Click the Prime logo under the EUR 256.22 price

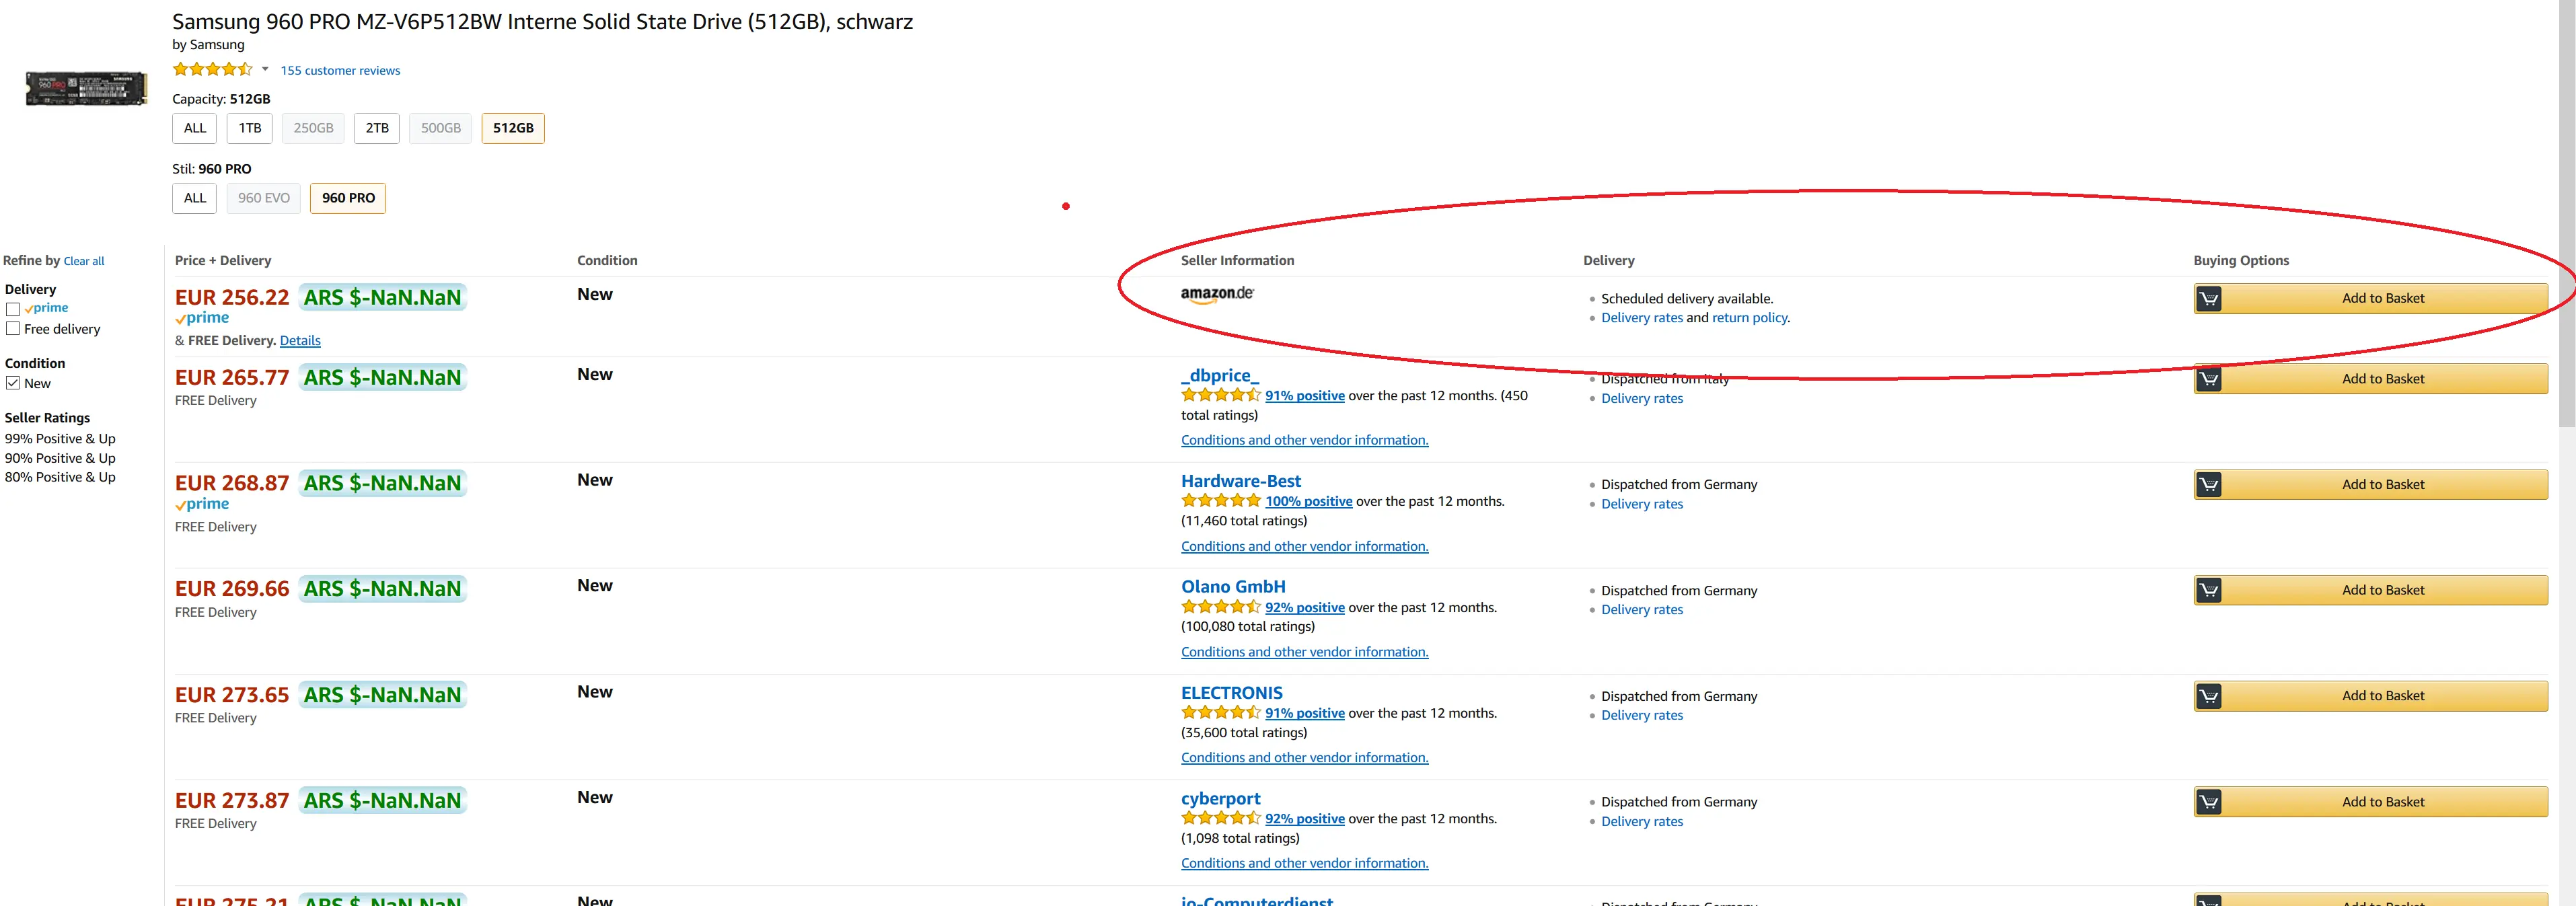point(202,318)
